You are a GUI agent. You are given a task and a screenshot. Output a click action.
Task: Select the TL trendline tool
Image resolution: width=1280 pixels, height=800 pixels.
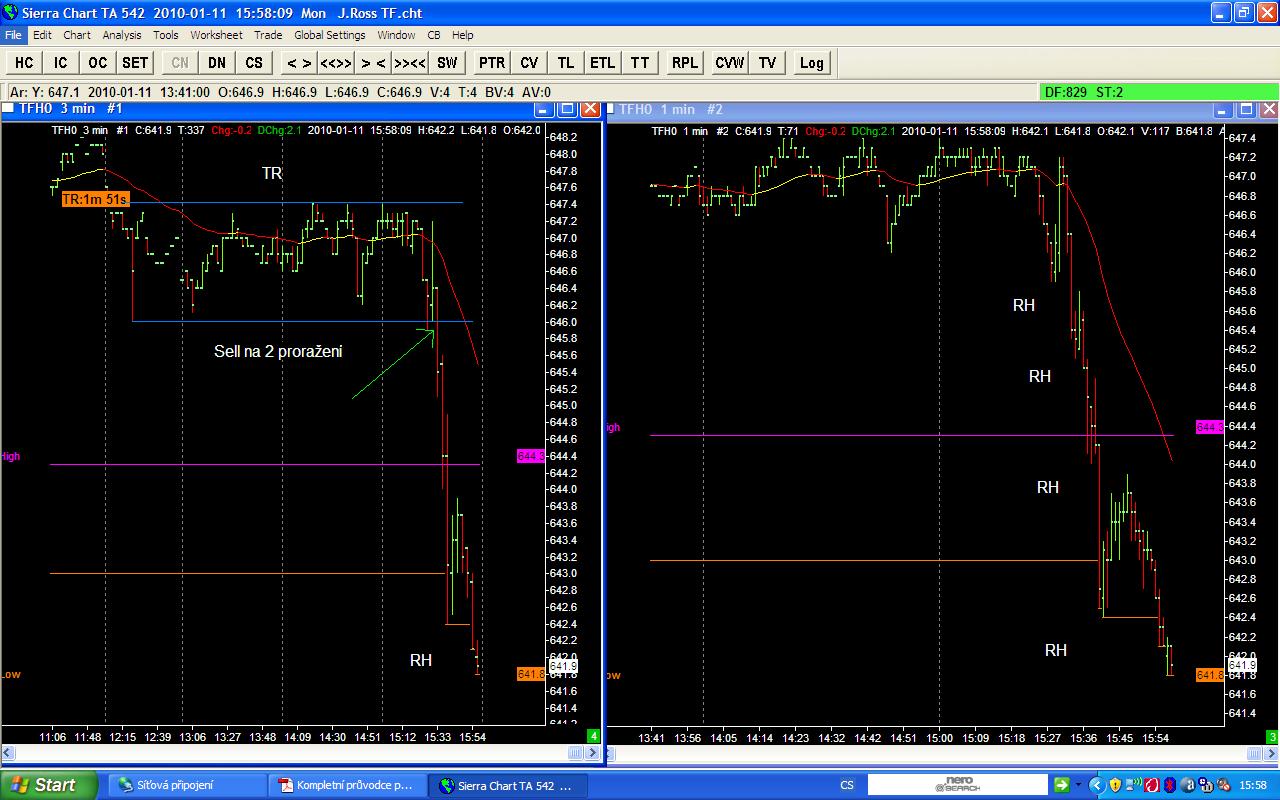(566, 63)
